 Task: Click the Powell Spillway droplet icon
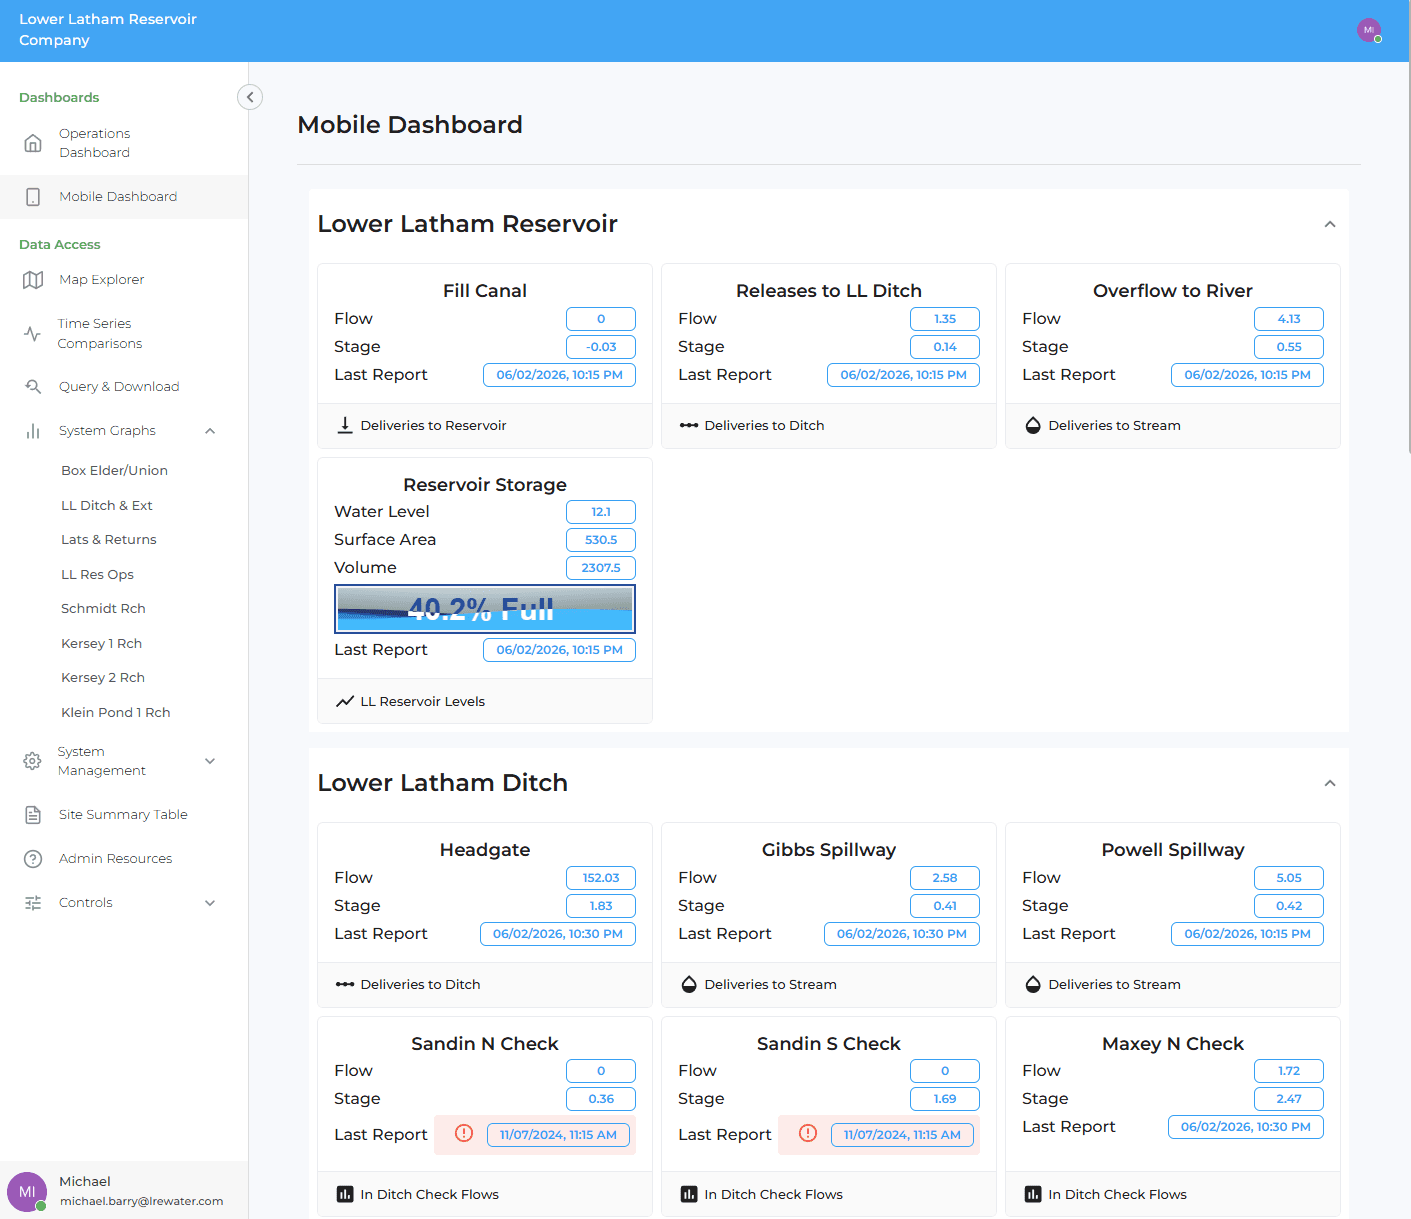coord(1033,984)
